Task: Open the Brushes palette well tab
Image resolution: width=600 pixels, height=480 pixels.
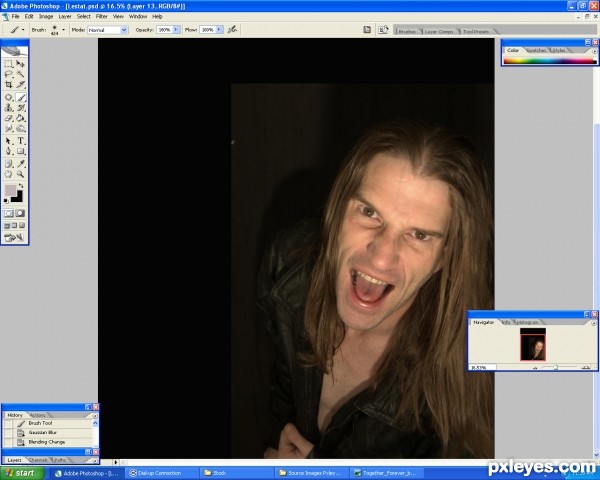Action: coord(407,31)
